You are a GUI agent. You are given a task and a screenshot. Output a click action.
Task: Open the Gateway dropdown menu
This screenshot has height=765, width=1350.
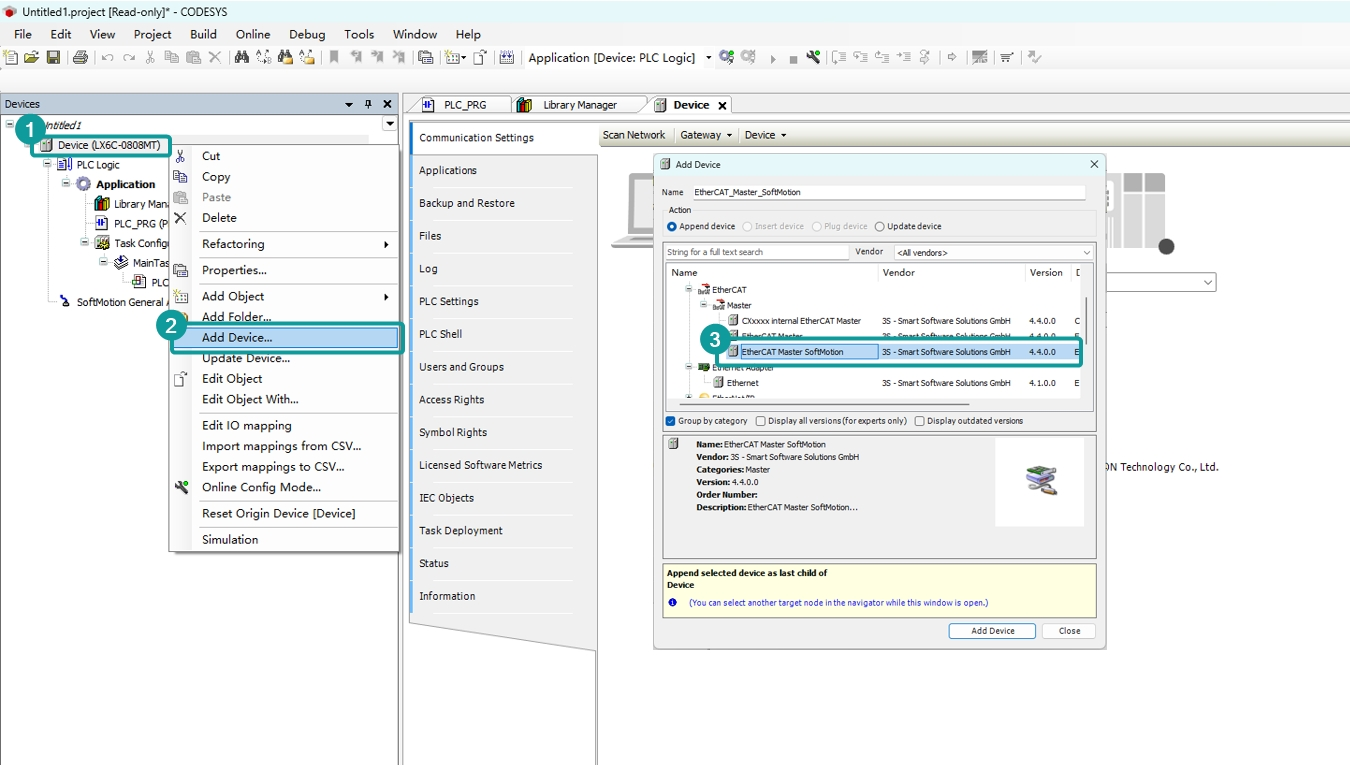706,135
